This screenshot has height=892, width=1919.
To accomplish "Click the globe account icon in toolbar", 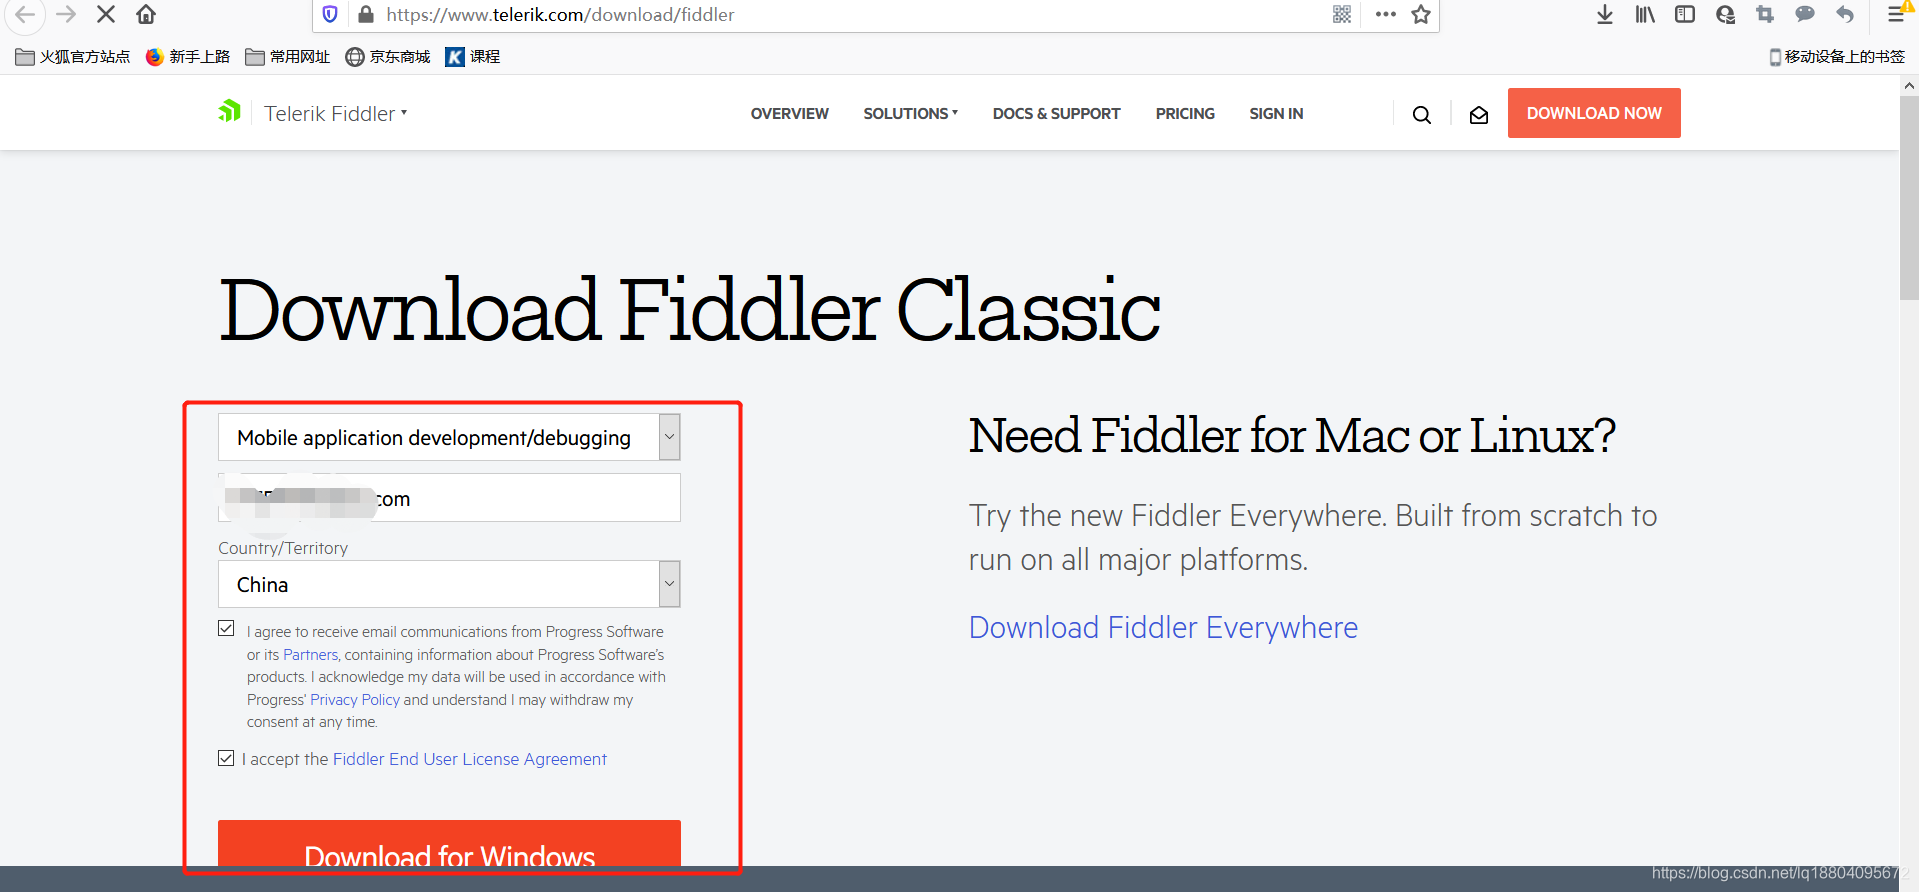I will point(1725,14).
